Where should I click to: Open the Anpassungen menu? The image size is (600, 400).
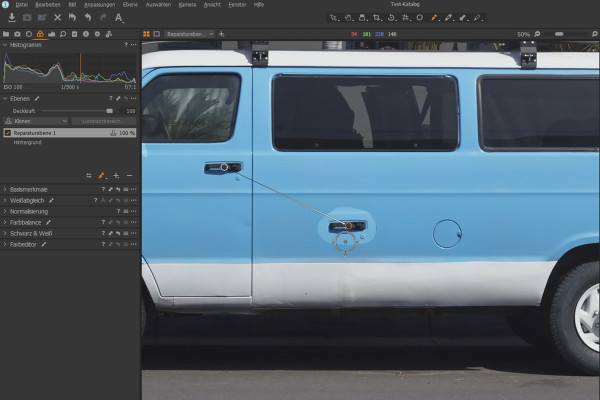pos(99,5)
